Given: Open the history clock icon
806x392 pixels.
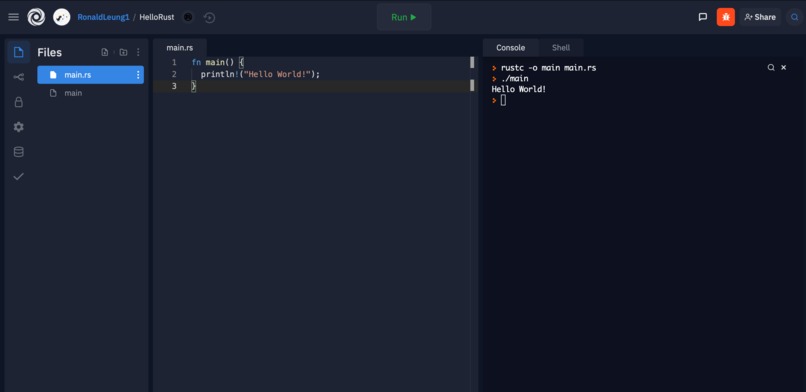Looking at the screenshot, I should click(x=209, y=17).
